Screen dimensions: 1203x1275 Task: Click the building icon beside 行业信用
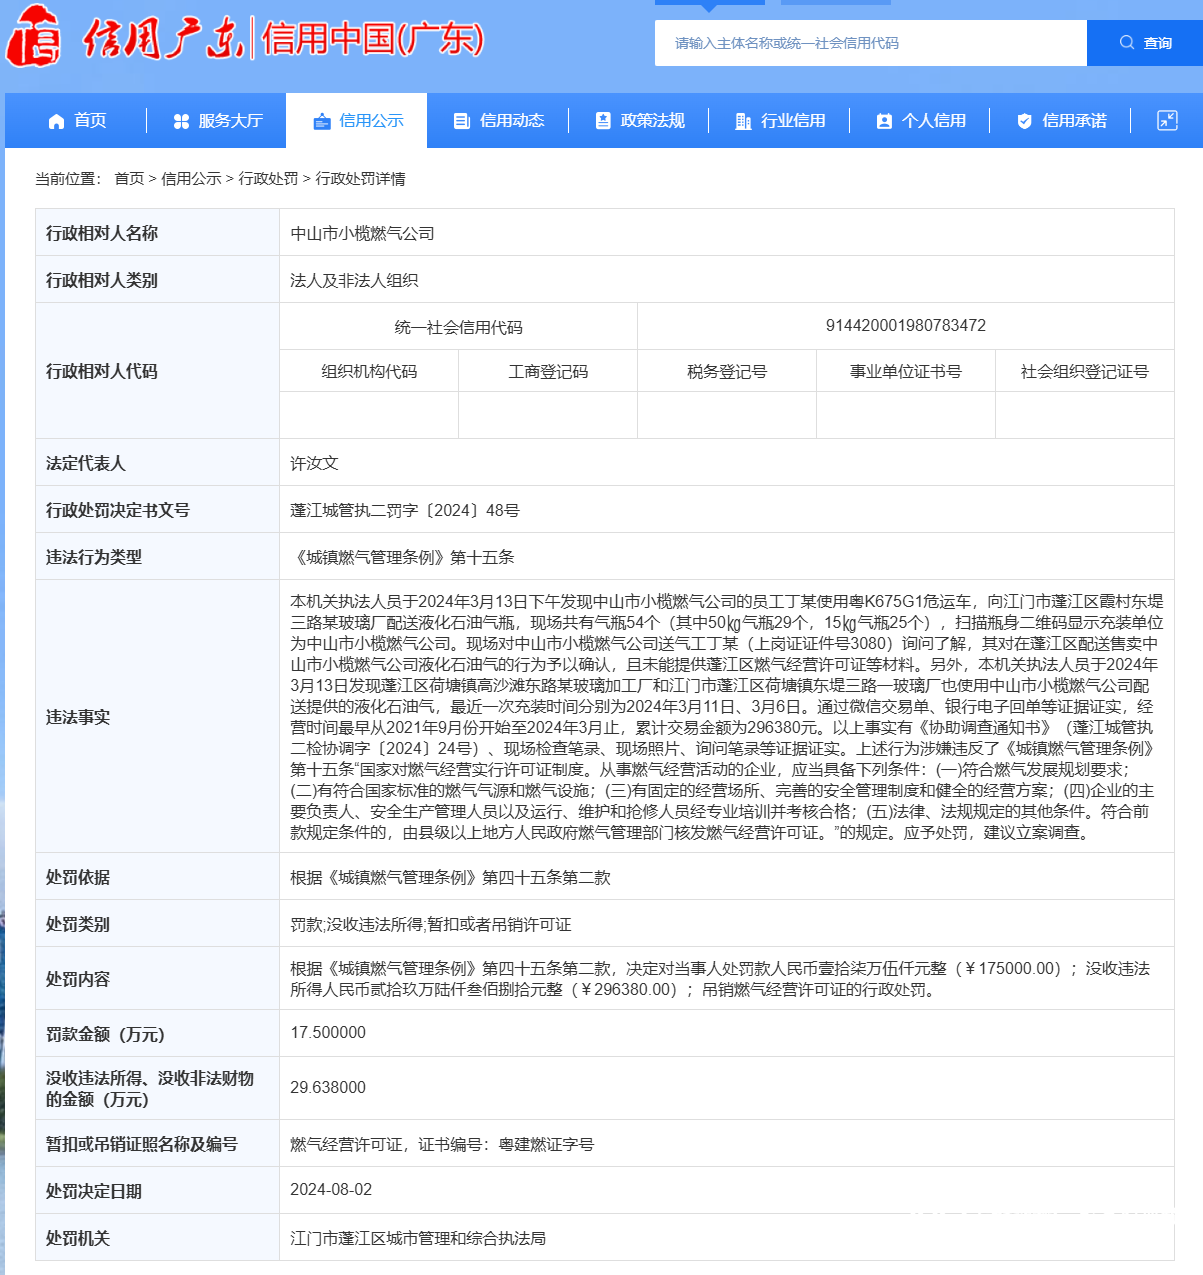pyautogui.click(x=742, y=121)
